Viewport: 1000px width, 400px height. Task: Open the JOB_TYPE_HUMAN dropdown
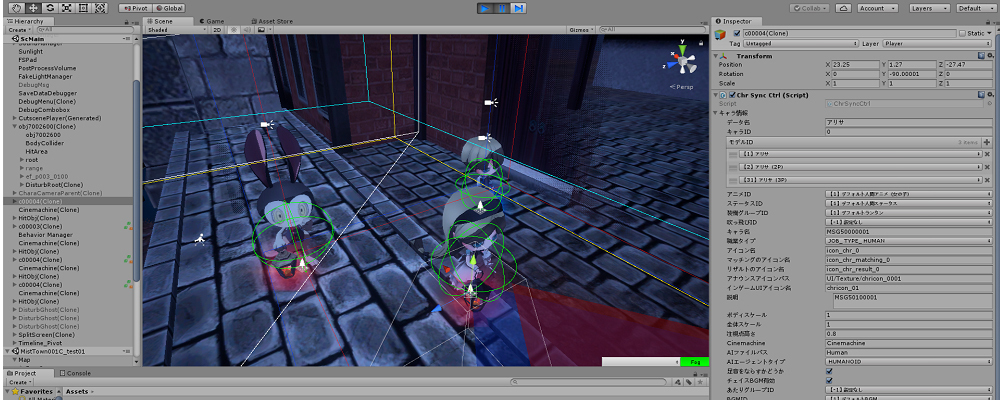point(908,241)
